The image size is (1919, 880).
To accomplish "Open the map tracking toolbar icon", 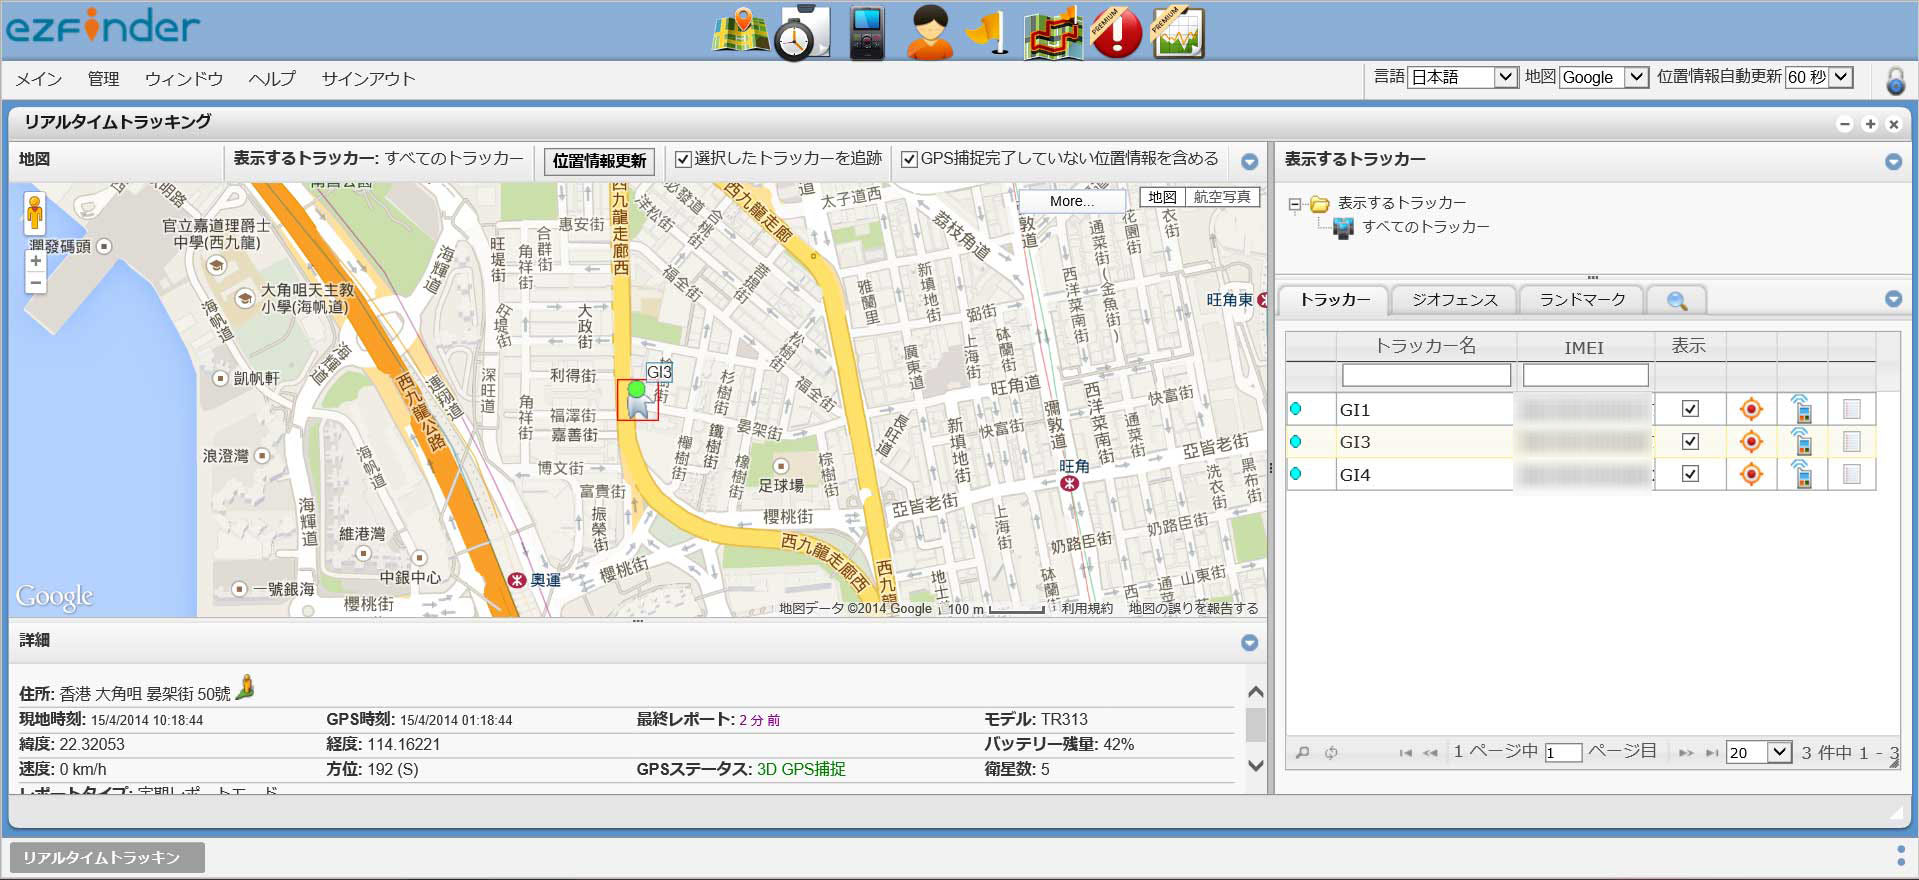I will point(740,32).
